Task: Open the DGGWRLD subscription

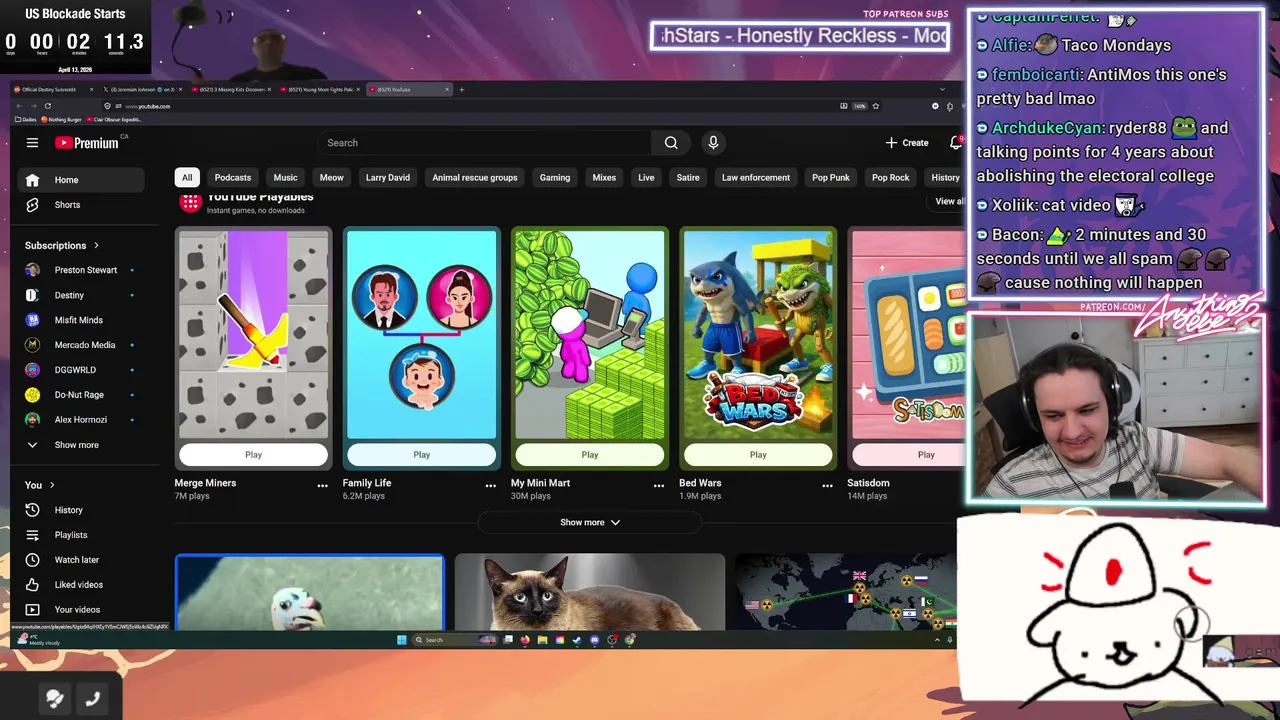Action: click(x=80, y=370)
